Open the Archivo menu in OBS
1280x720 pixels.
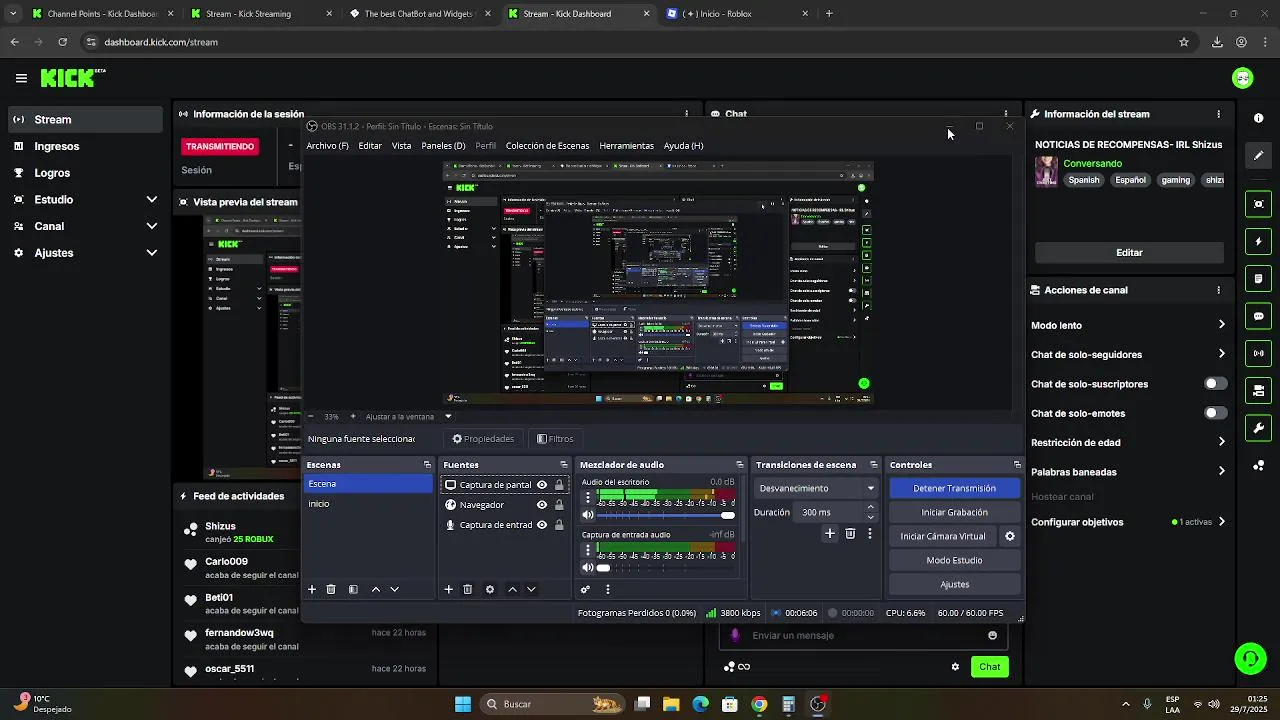coord(328,146)
